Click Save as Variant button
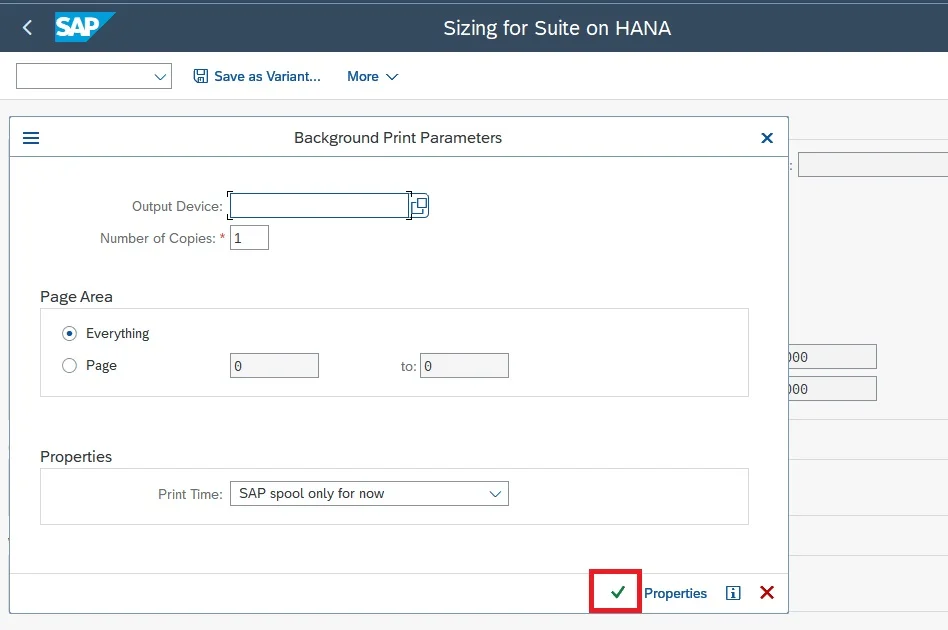Screen dimensions: 948x630 (x=257, y=76)
